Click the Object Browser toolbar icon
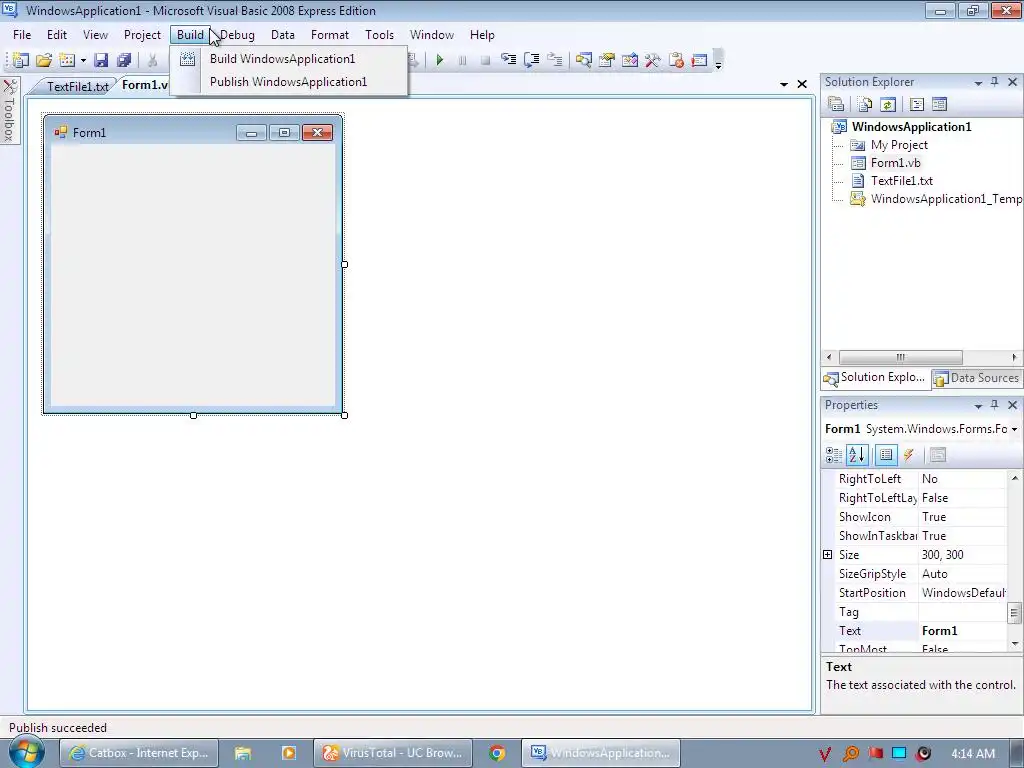 630,60
